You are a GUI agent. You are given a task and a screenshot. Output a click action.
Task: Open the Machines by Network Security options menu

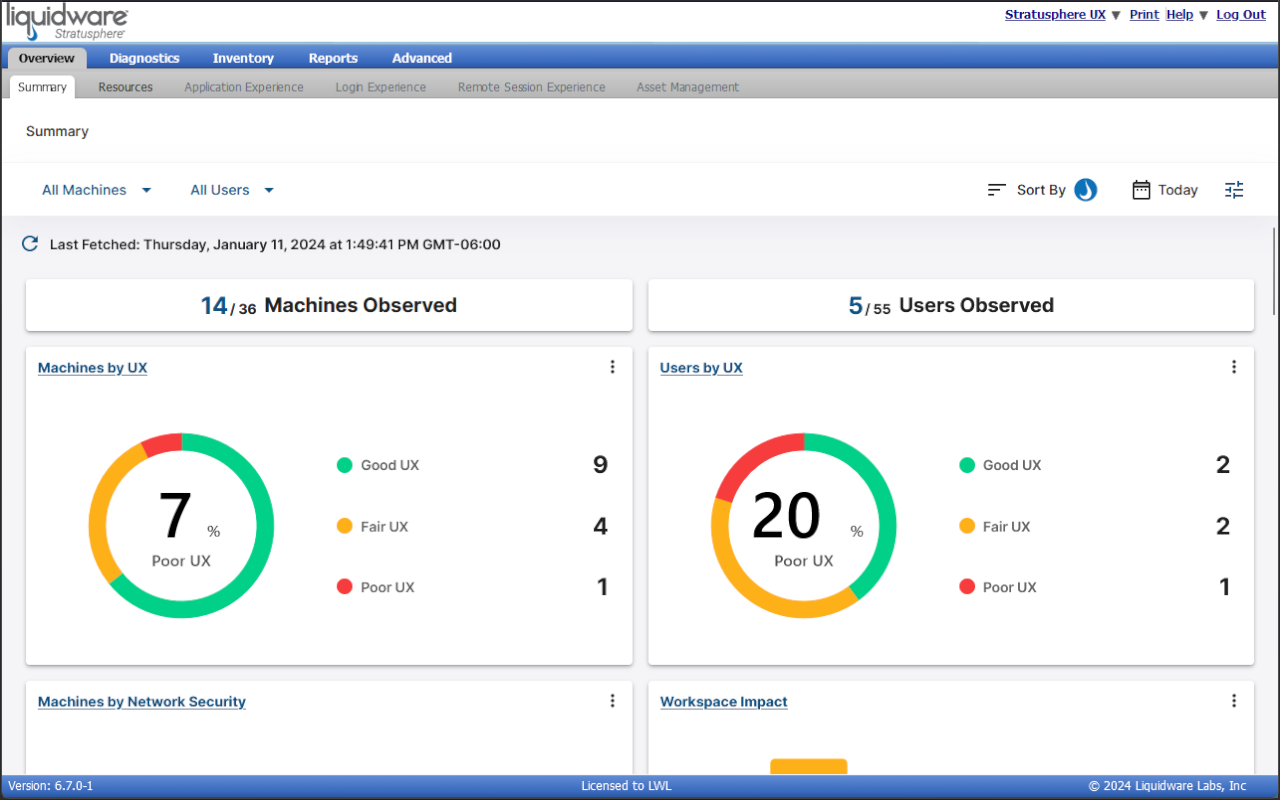coord(612,701)
